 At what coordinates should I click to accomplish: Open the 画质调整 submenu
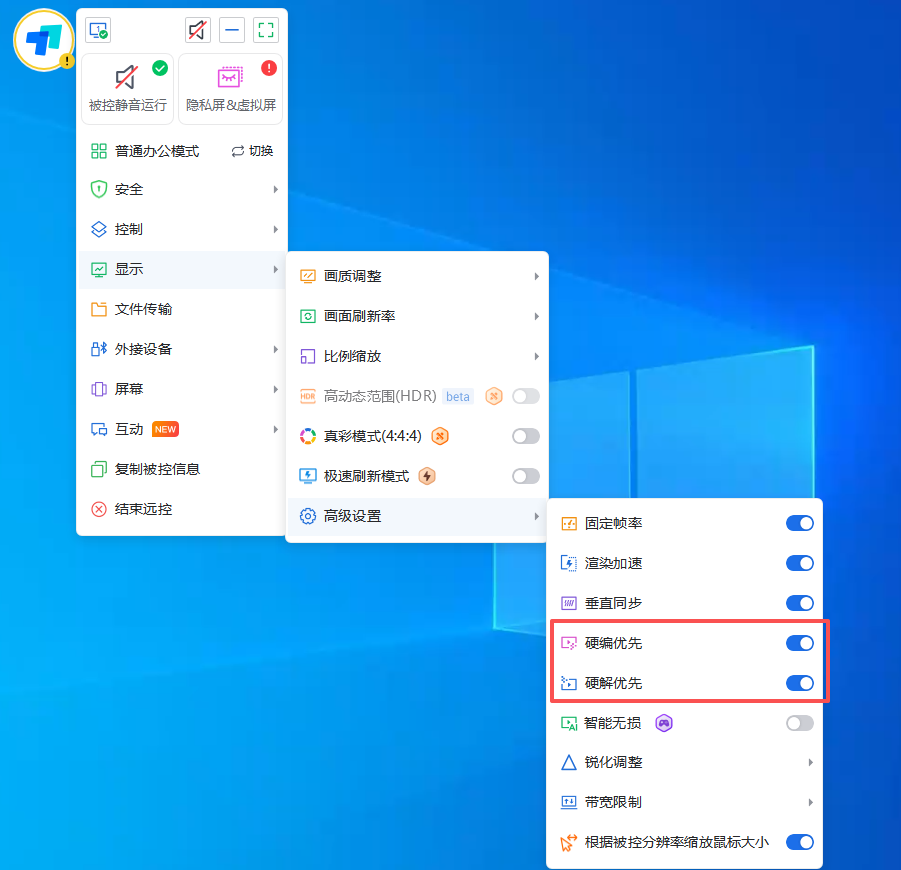(x=418, y=276)
